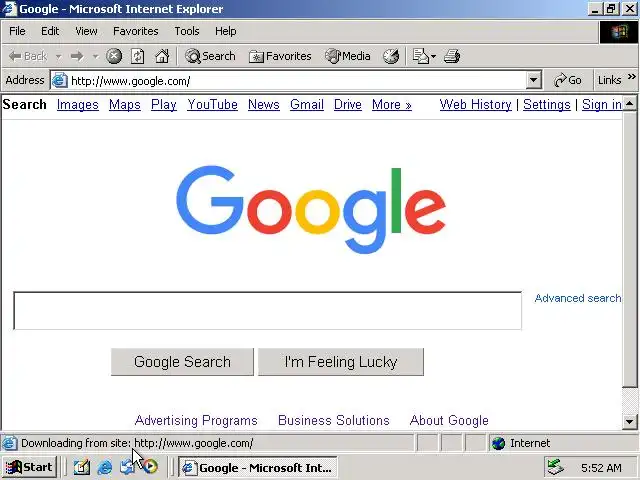Open the Media pane from the toolbar
640x480 pixels.
(348, 56)
